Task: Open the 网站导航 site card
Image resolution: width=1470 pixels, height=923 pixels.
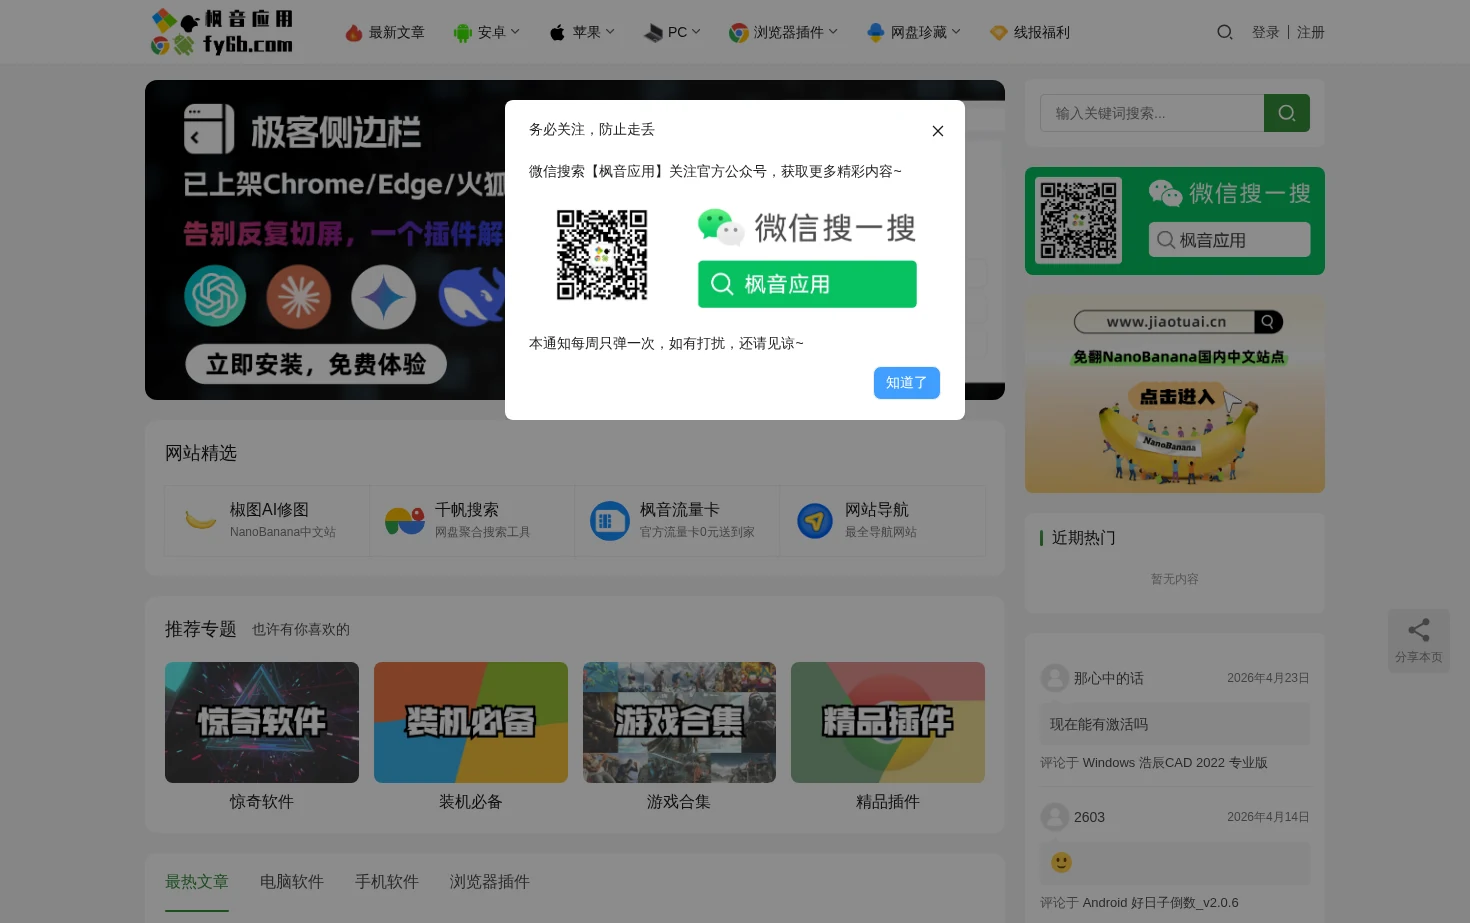Action: 882,521
